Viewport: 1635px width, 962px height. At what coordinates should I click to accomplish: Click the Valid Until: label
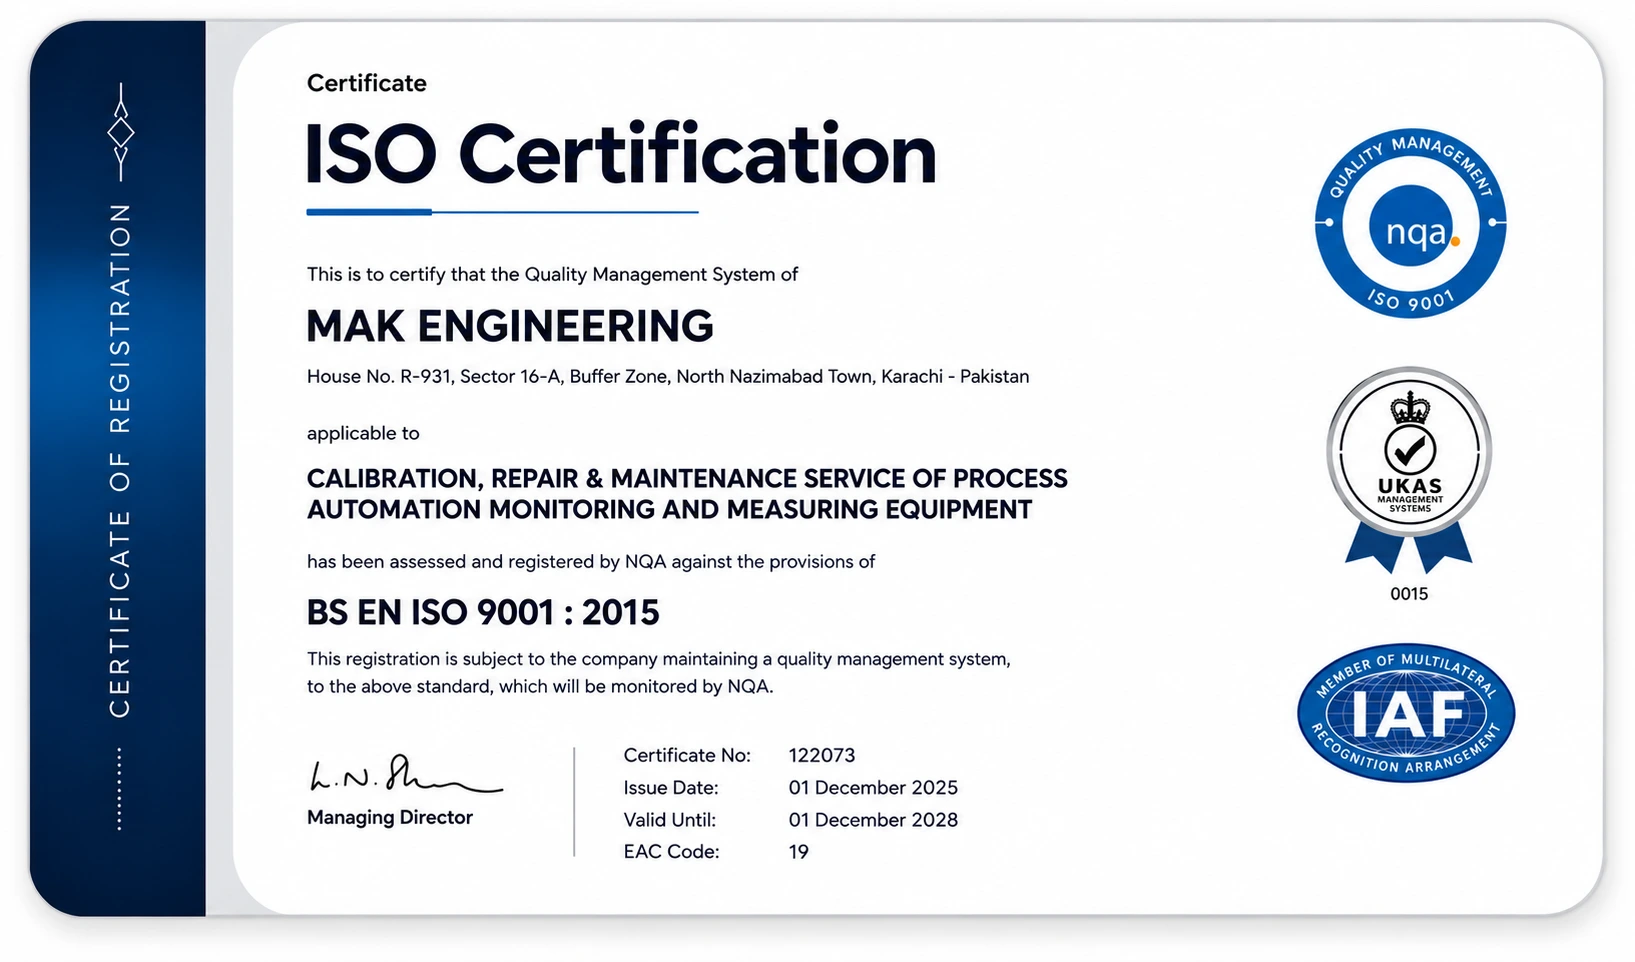670,820
